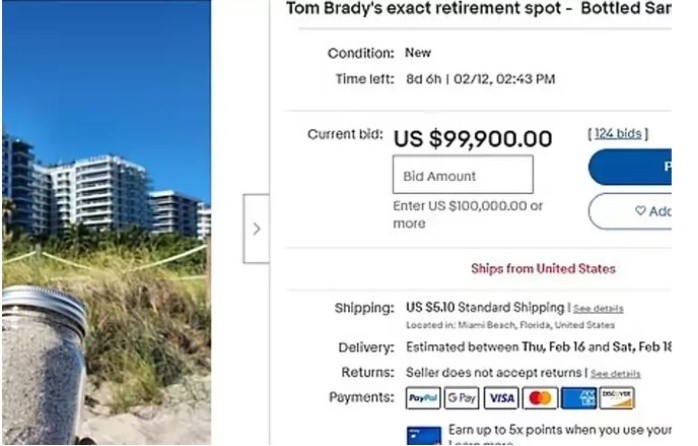698x446 pixels.
Task: Click the PayPal payment icon
Action: click(x=423, y=398)
